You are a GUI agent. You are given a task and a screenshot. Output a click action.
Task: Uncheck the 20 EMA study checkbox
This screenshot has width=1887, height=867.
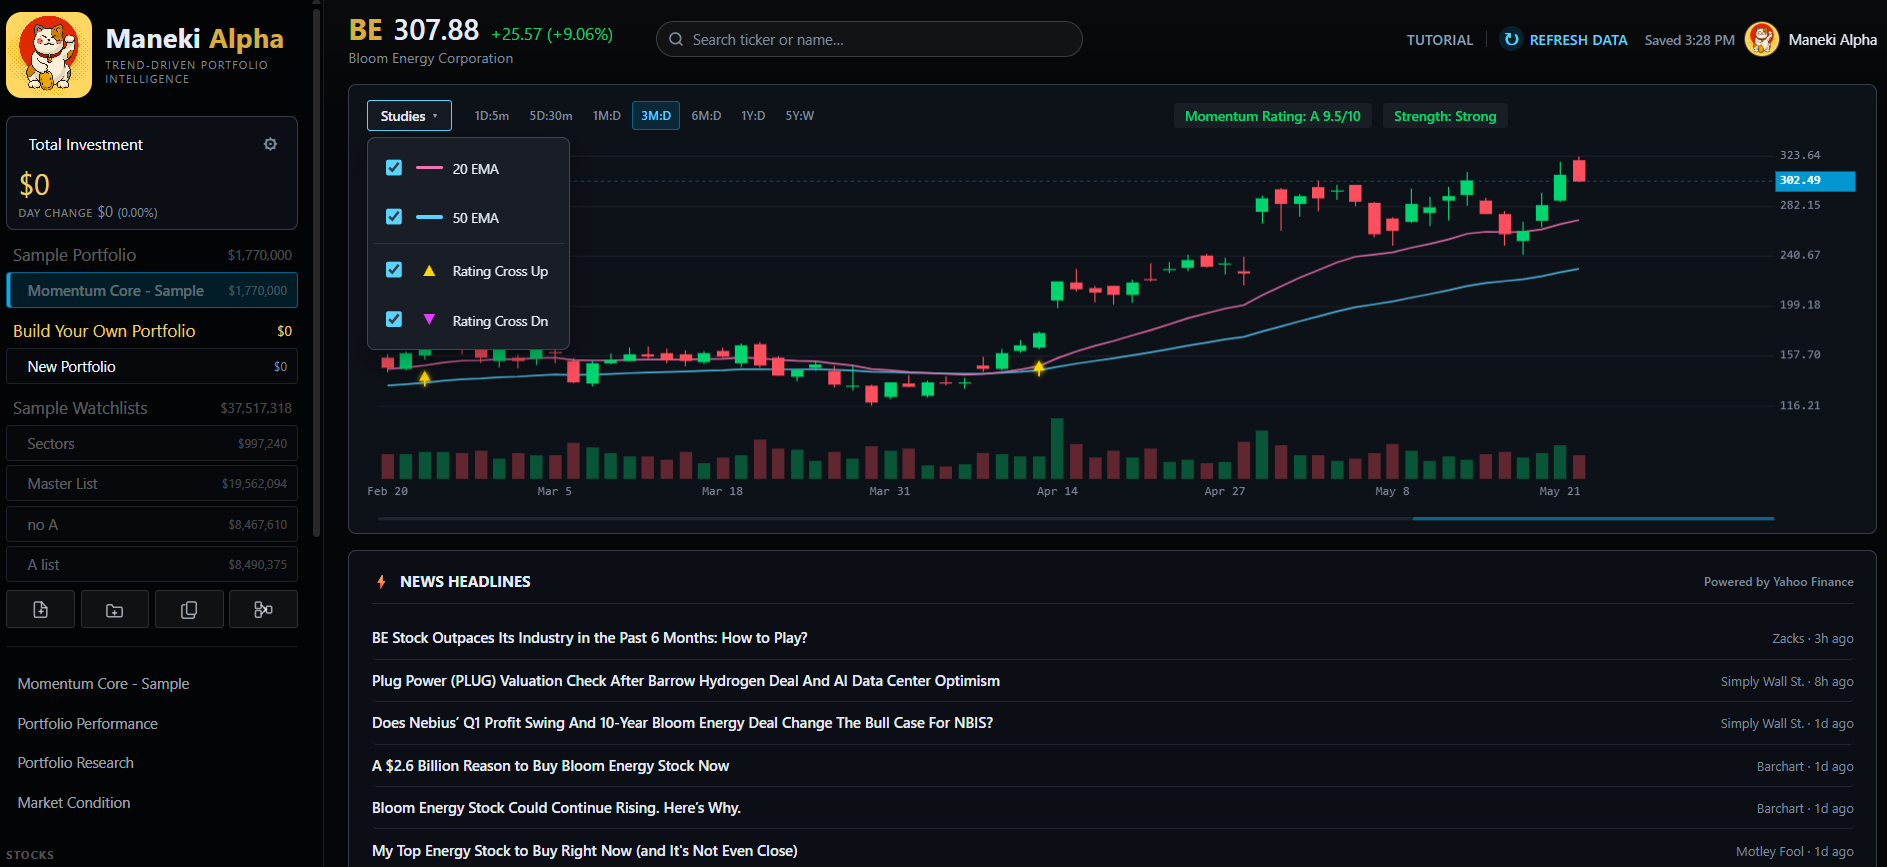click(394, 168)
